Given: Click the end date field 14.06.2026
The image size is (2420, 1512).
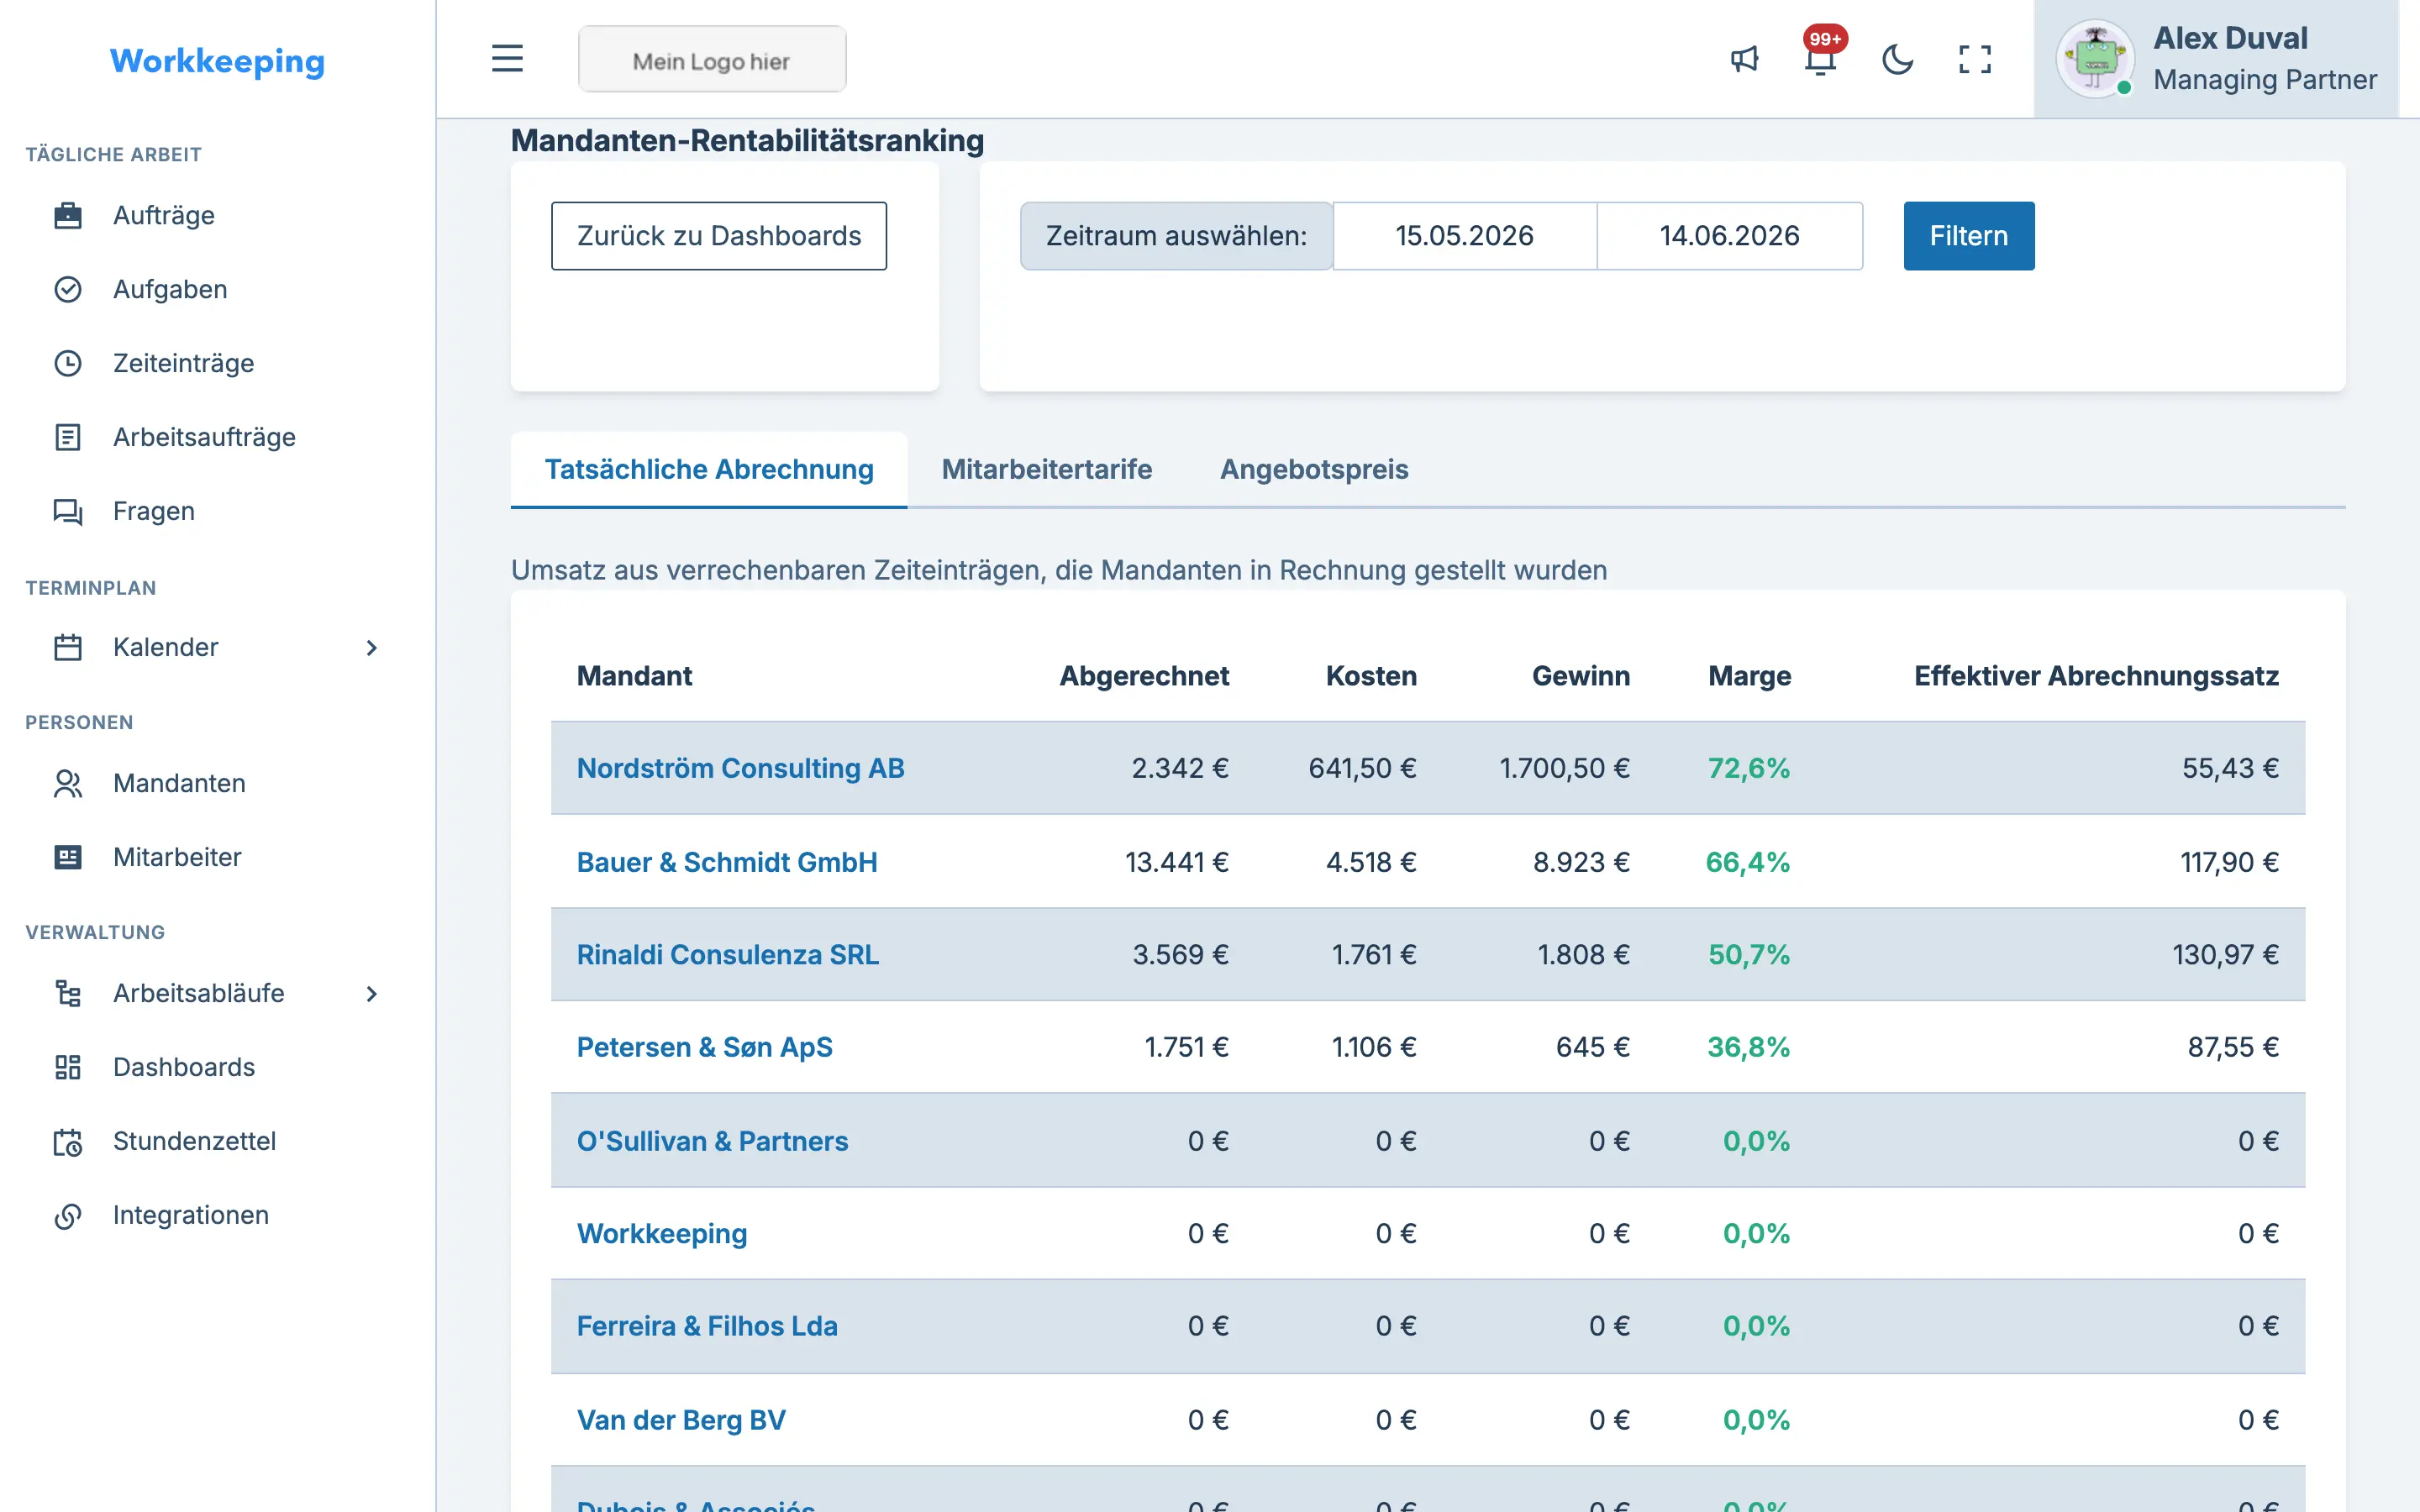Looking at the screenshot, I should coord(1729,236).
